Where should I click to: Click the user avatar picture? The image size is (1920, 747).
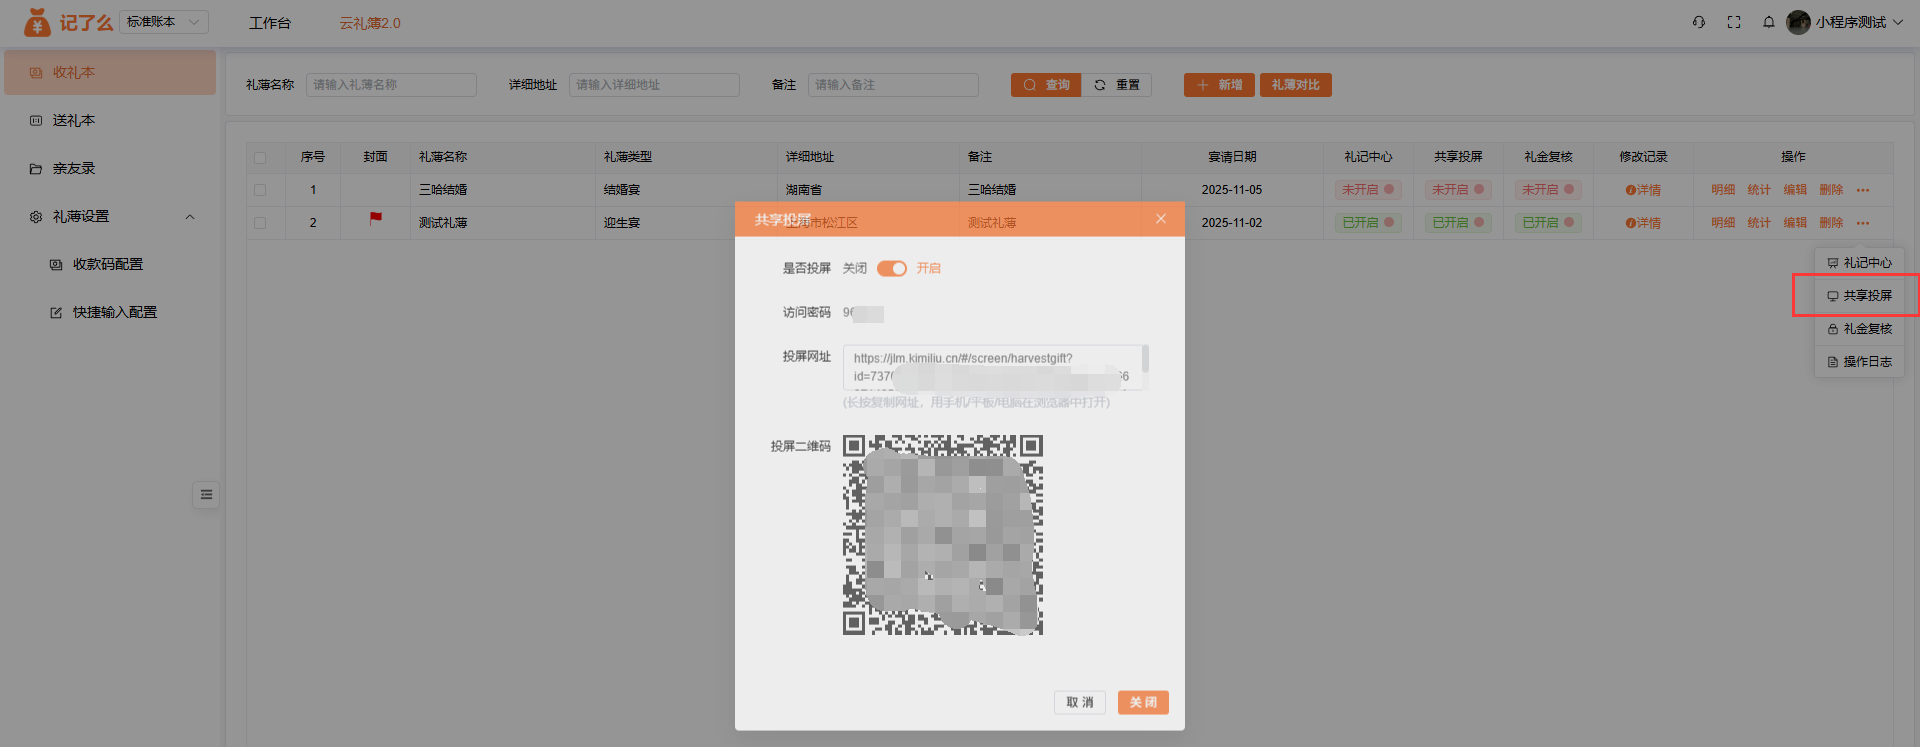1798,22
